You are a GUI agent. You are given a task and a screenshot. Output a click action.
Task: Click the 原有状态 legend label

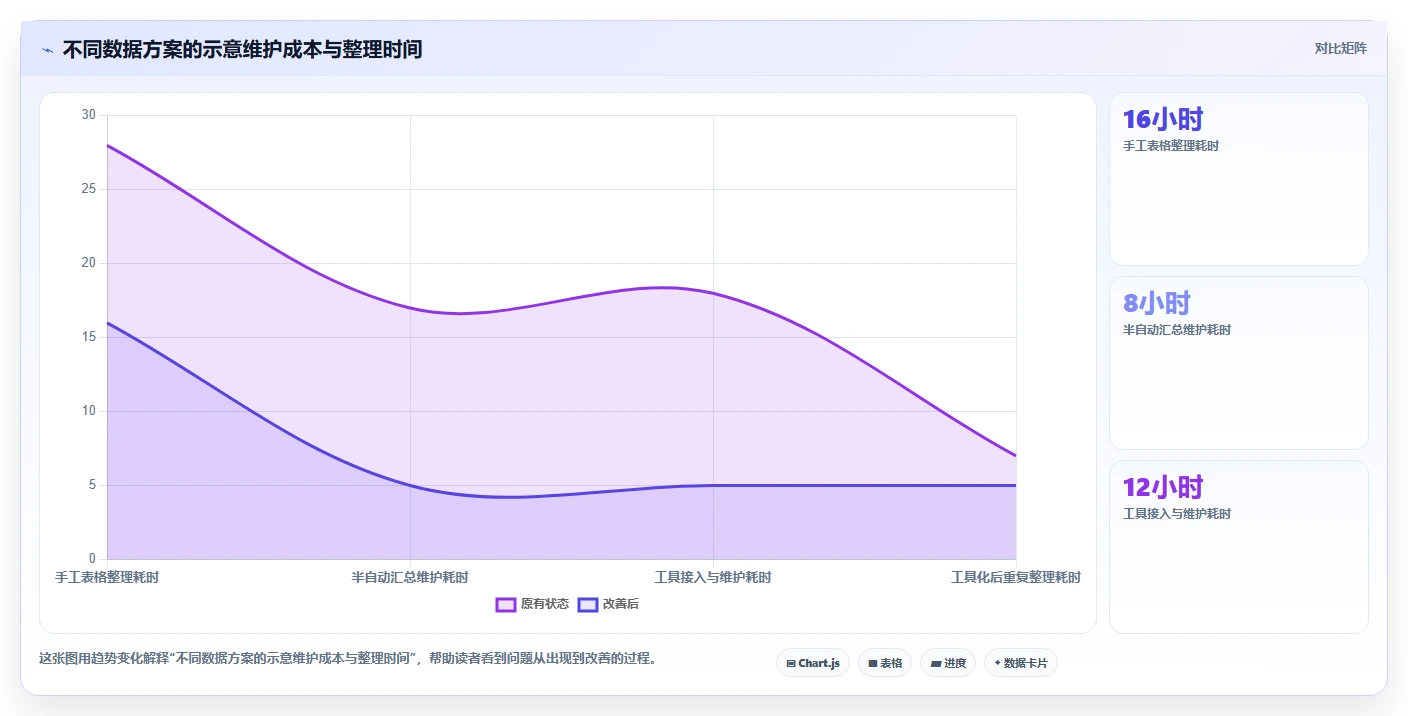click(545, 604)
